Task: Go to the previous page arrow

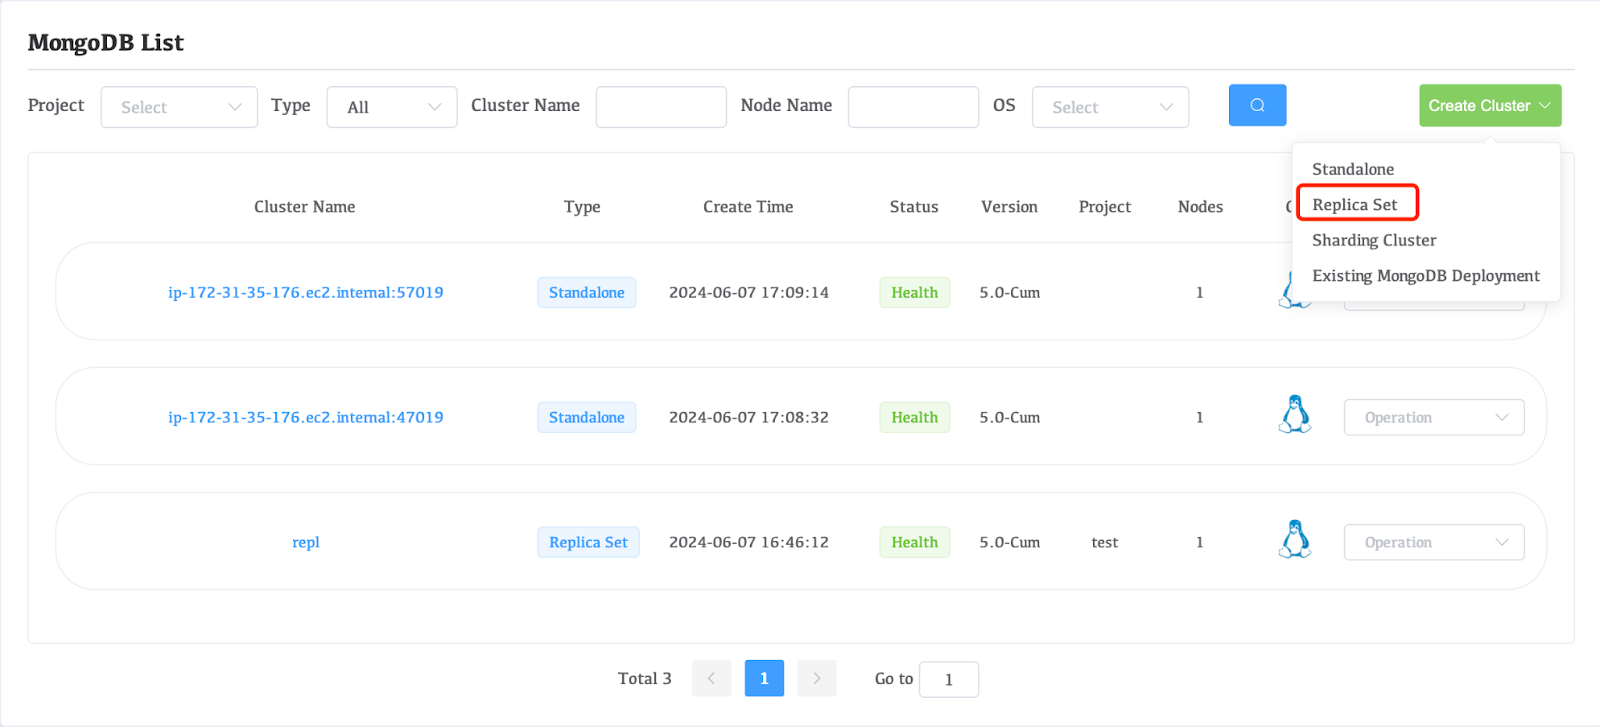Action: point(711,678)
